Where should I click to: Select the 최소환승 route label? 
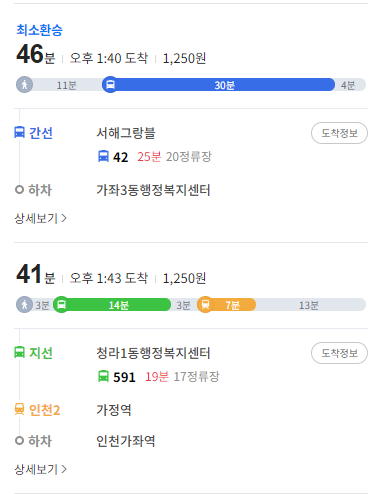(39, 30)
